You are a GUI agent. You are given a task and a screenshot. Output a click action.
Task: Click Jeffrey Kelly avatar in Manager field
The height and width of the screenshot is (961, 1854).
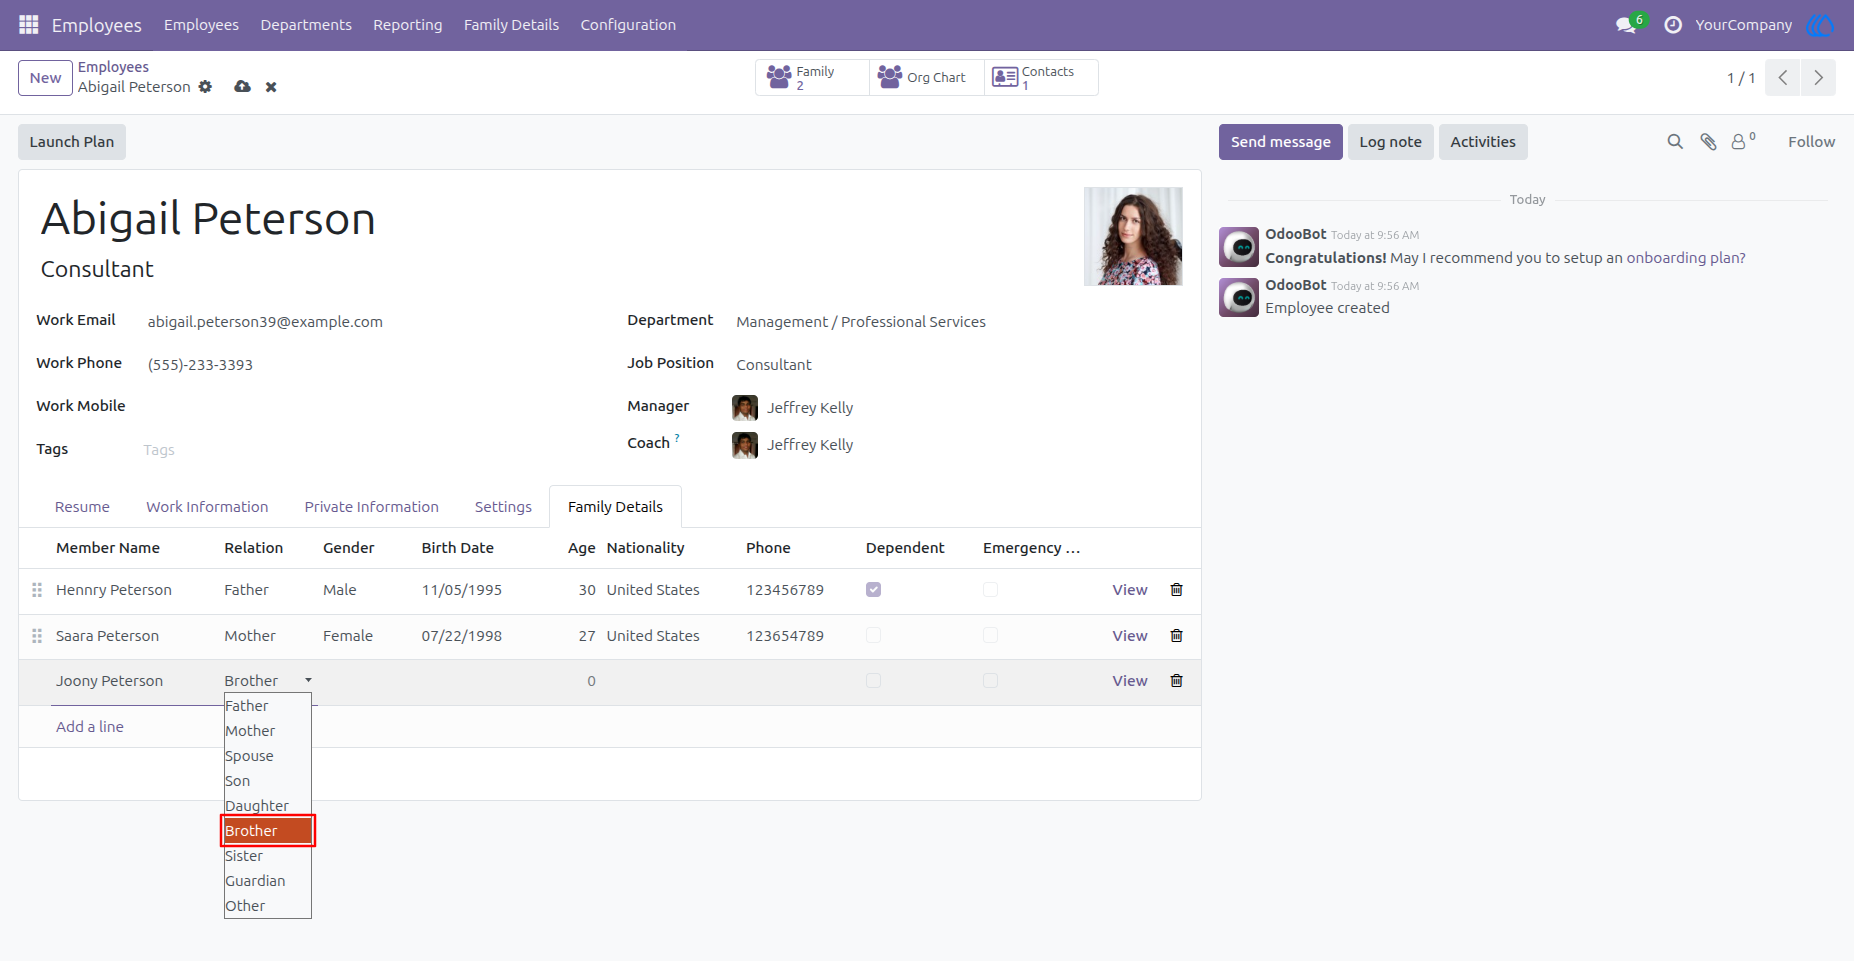click(745, 408)
